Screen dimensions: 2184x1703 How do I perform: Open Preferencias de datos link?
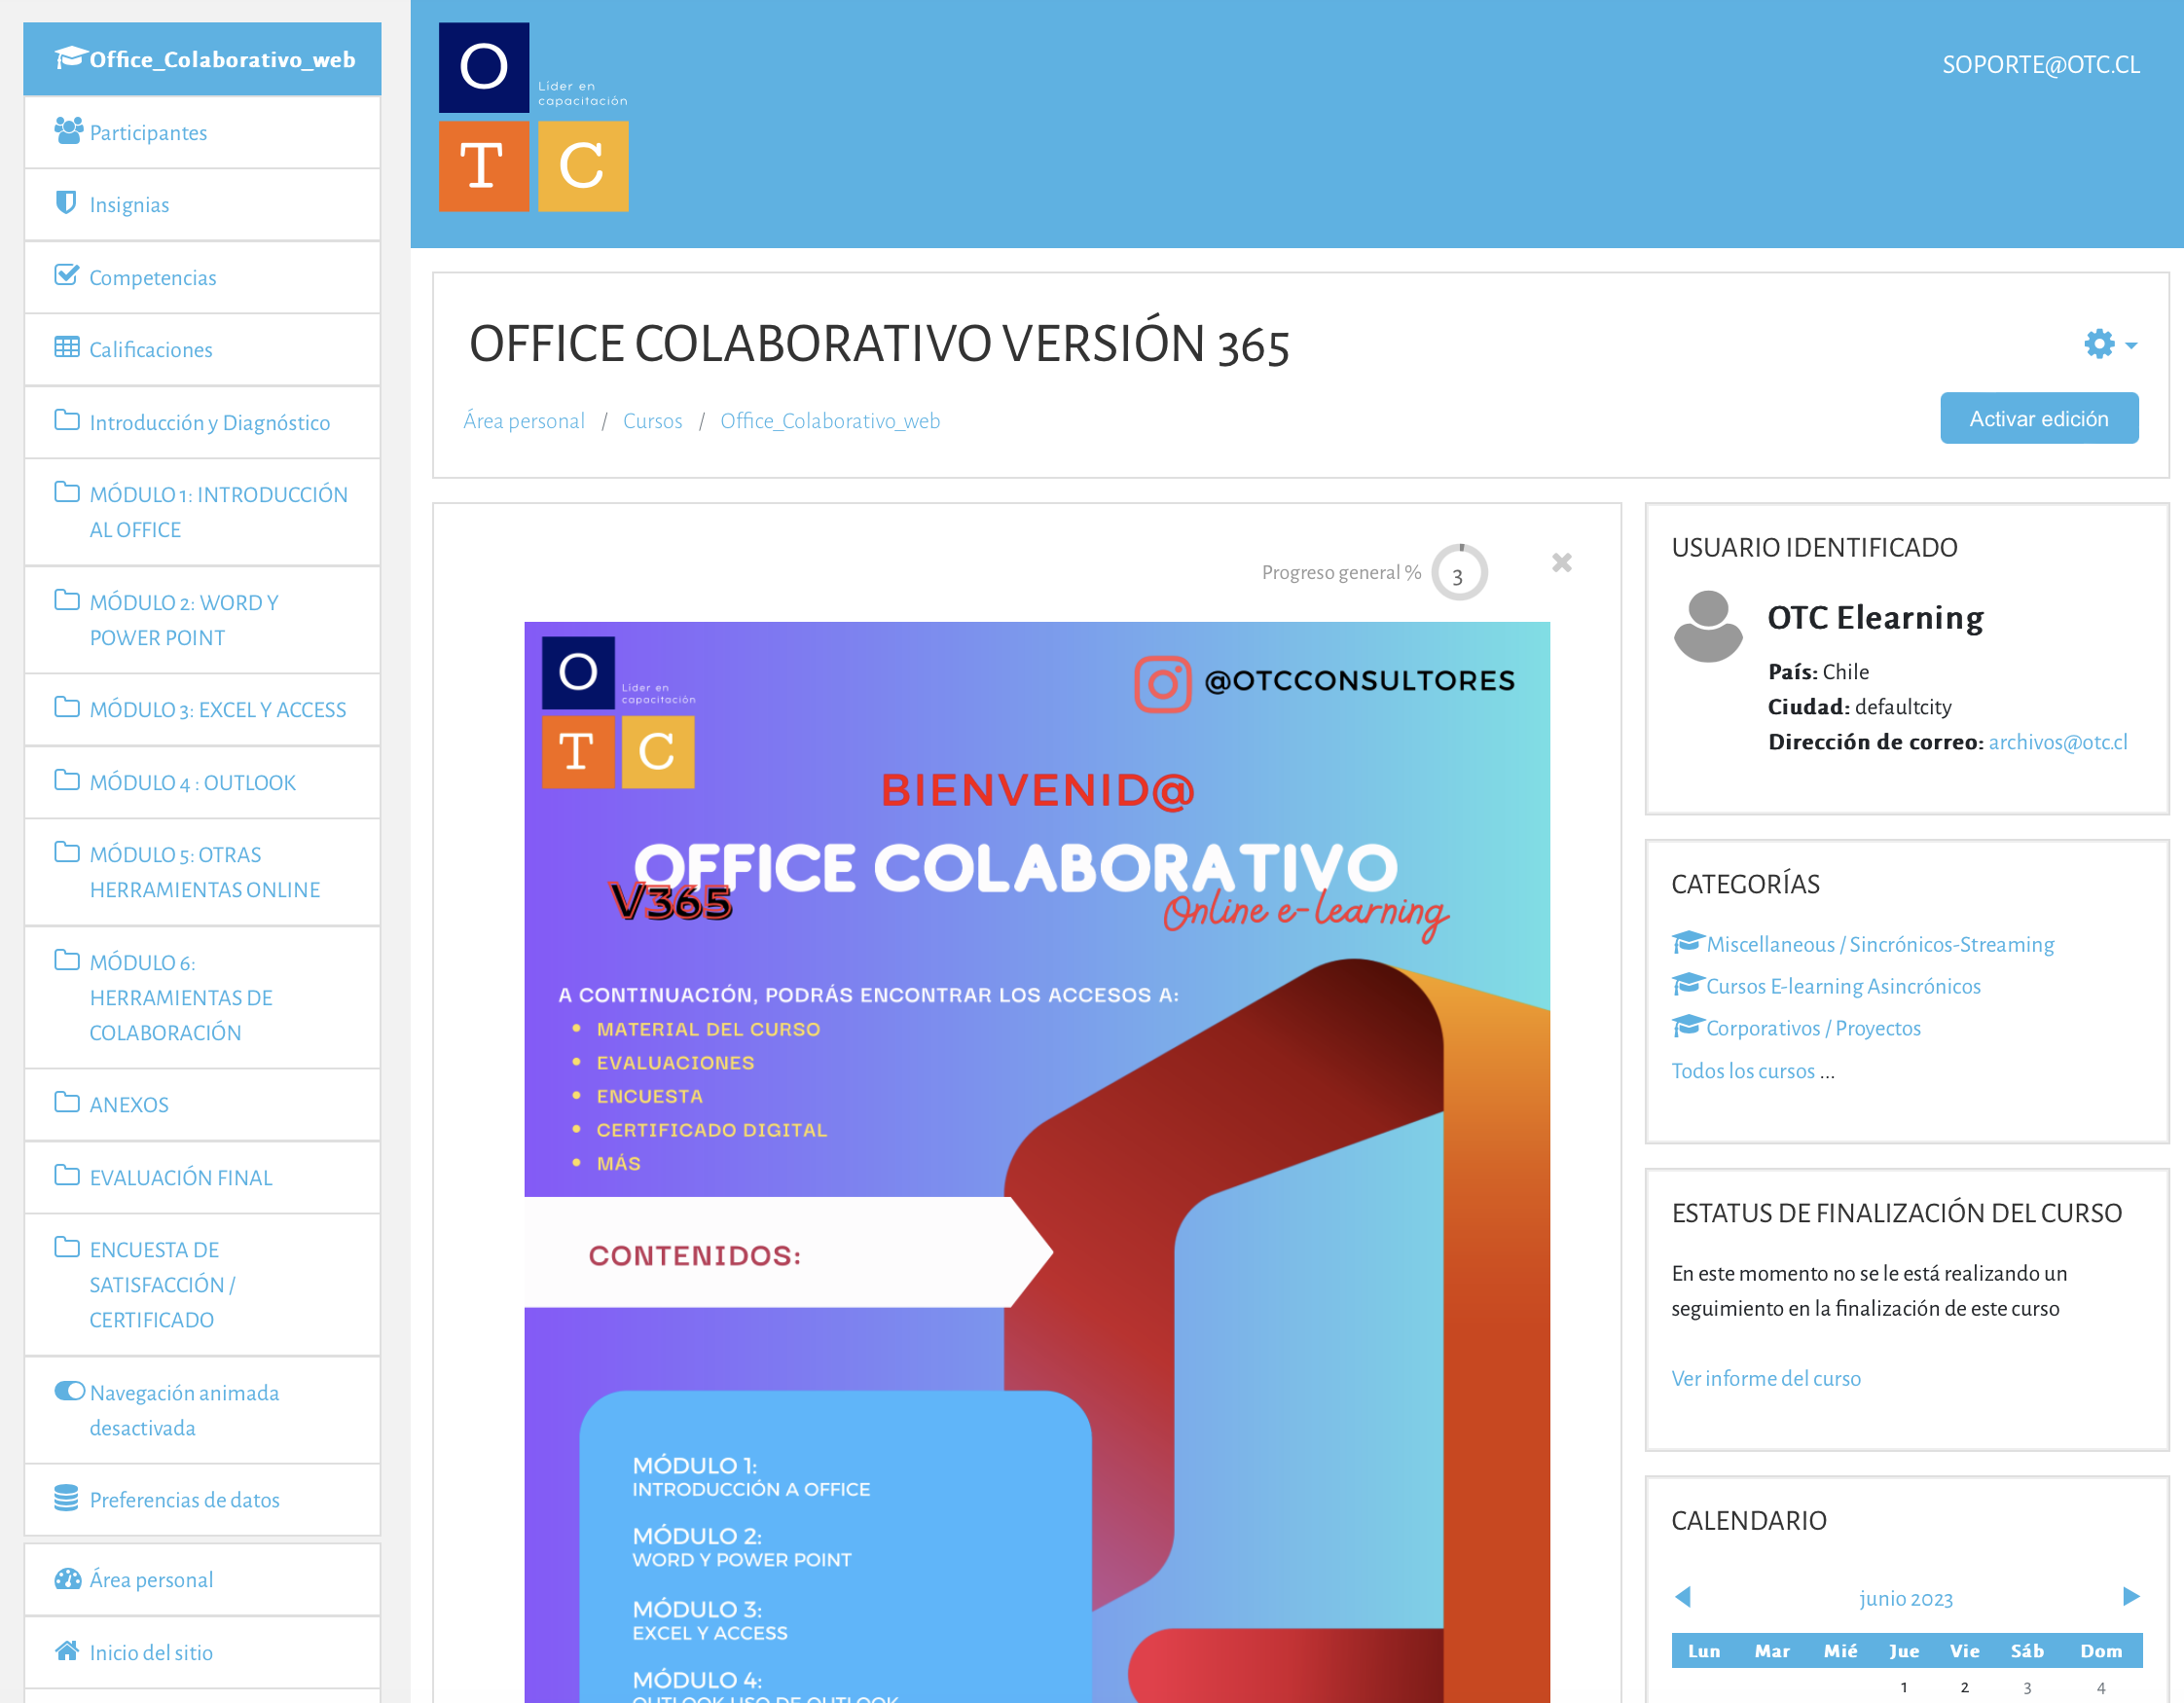202,1499
